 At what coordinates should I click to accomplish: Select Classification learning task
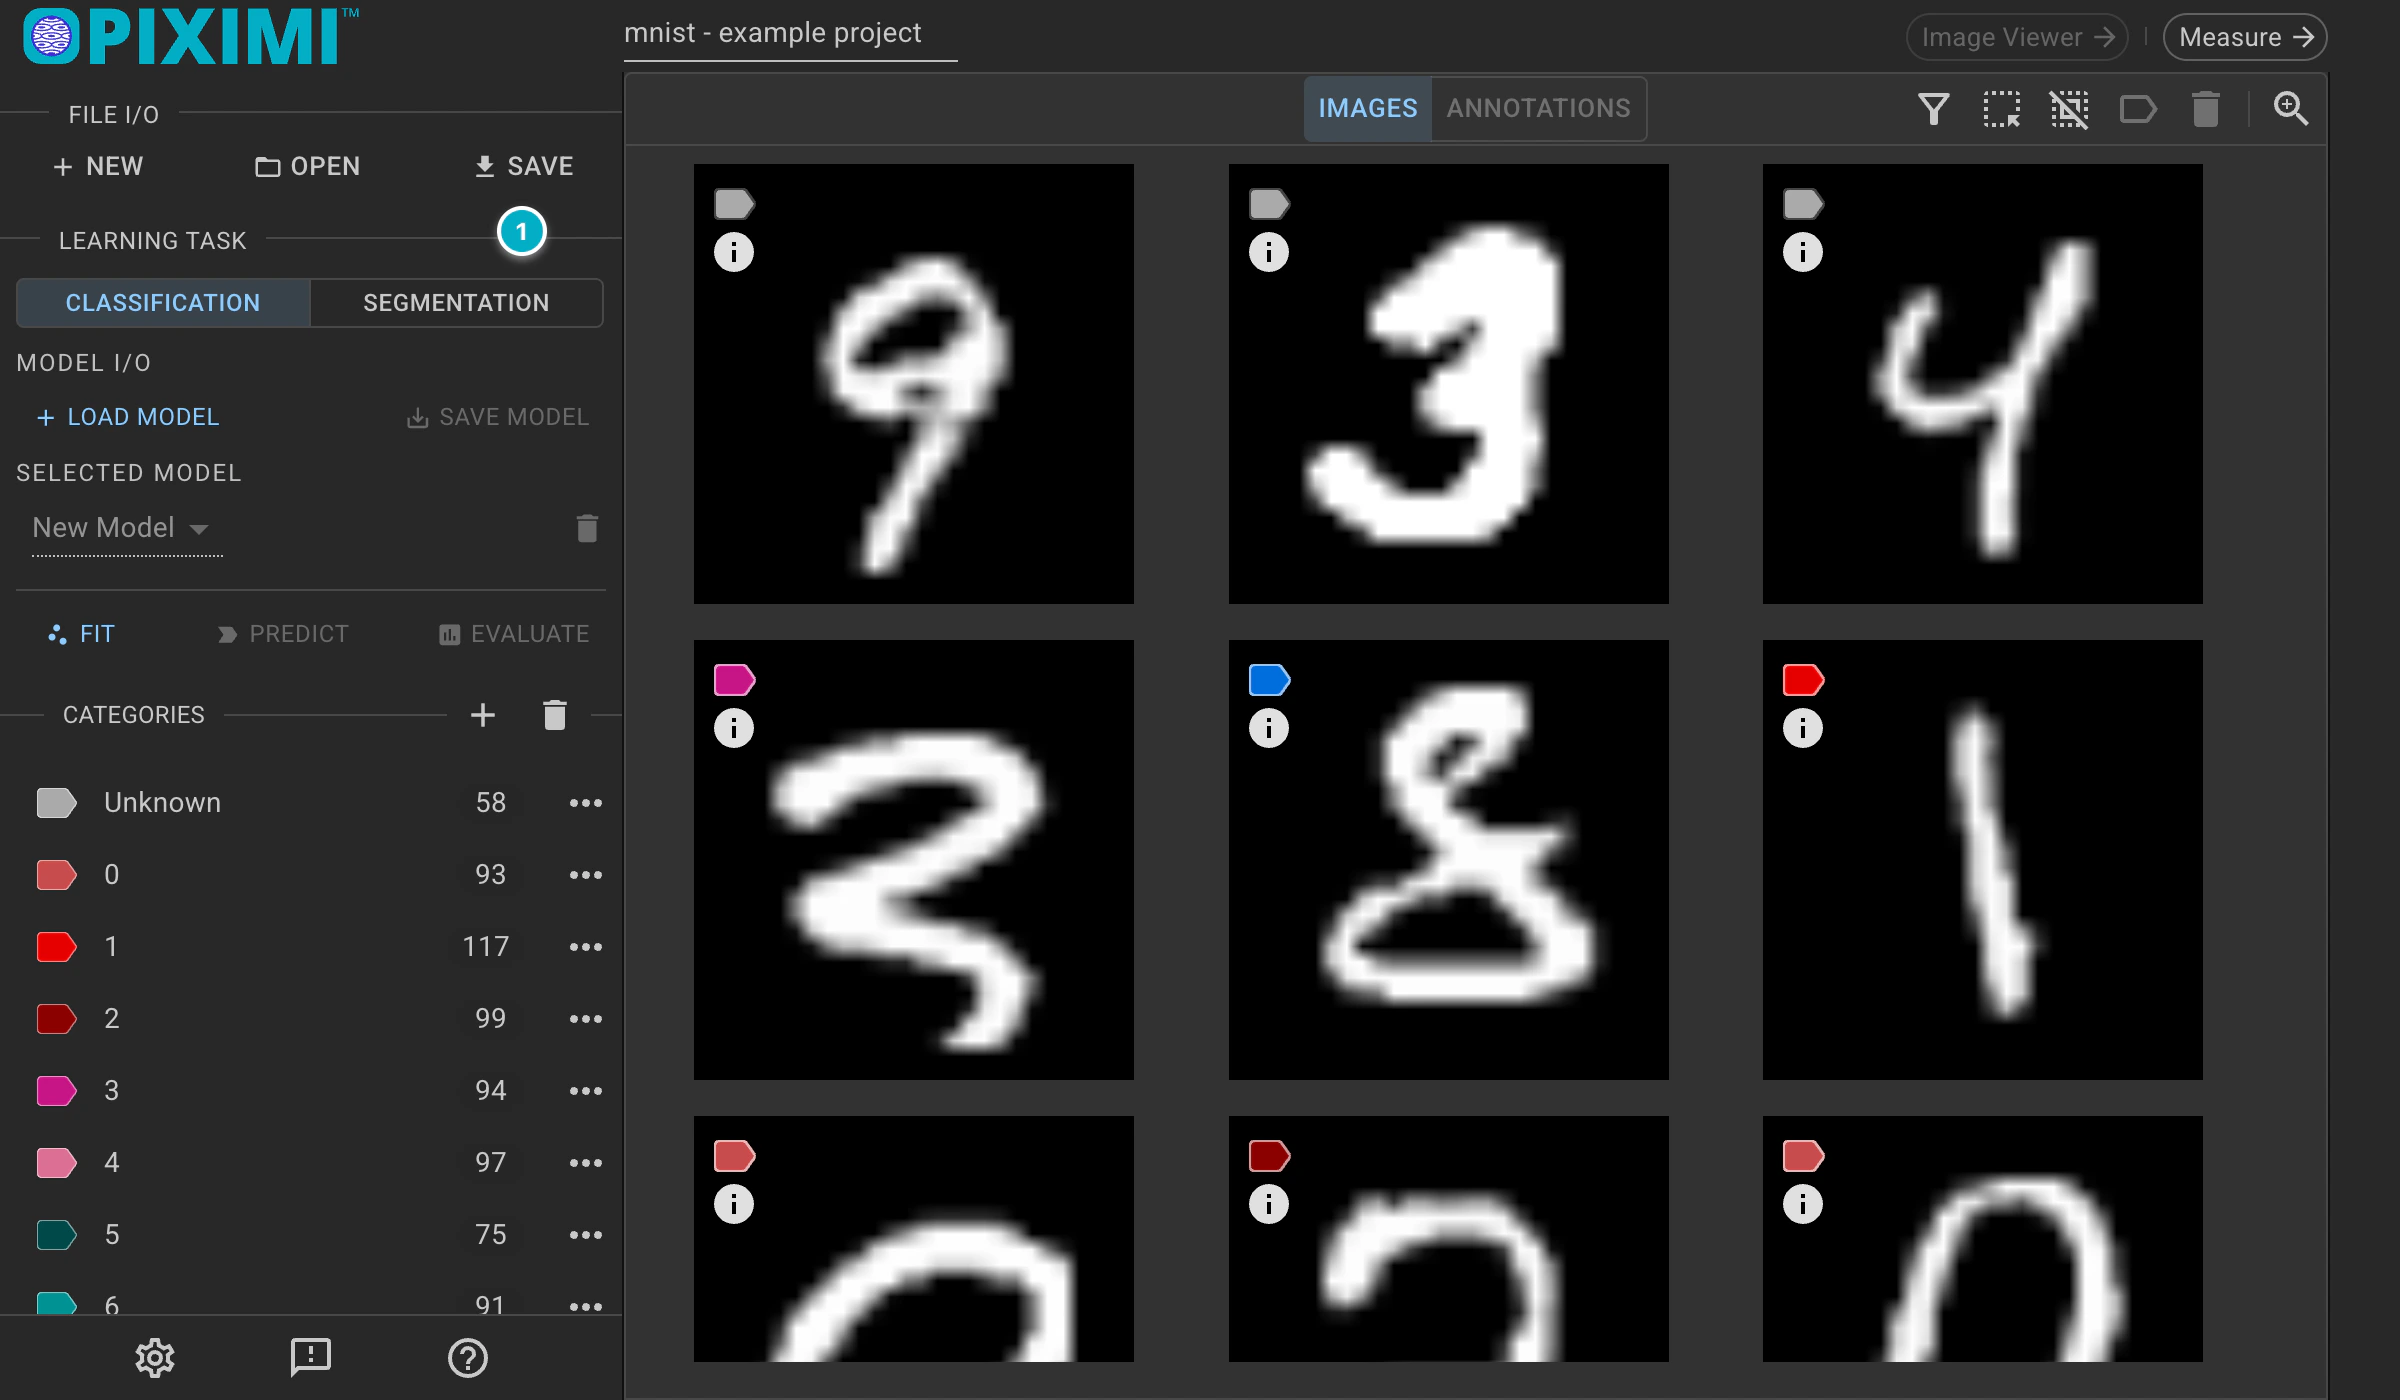coord(163,303)
